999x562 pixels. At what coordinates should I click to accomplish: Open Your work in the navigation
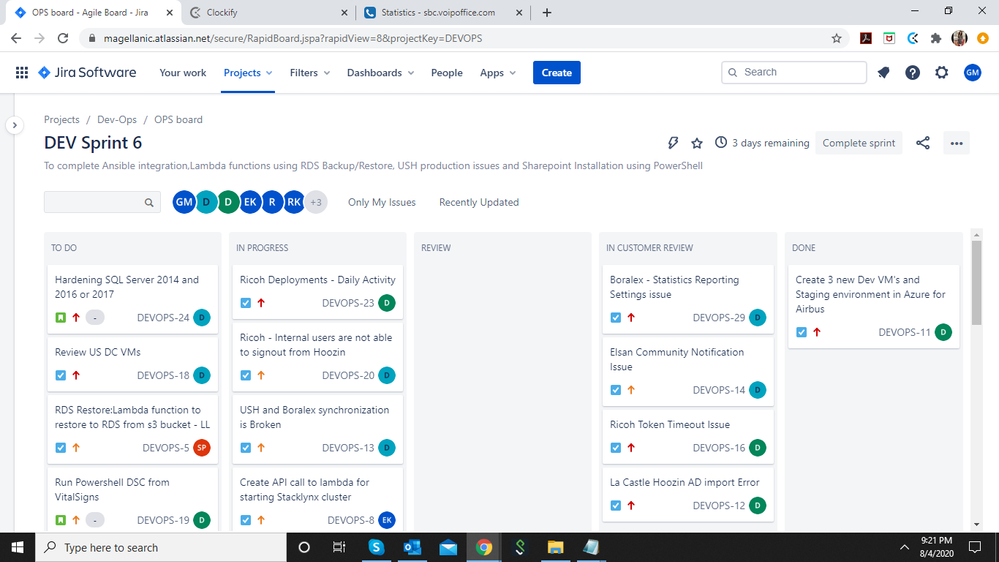click(x=183, y=73)
